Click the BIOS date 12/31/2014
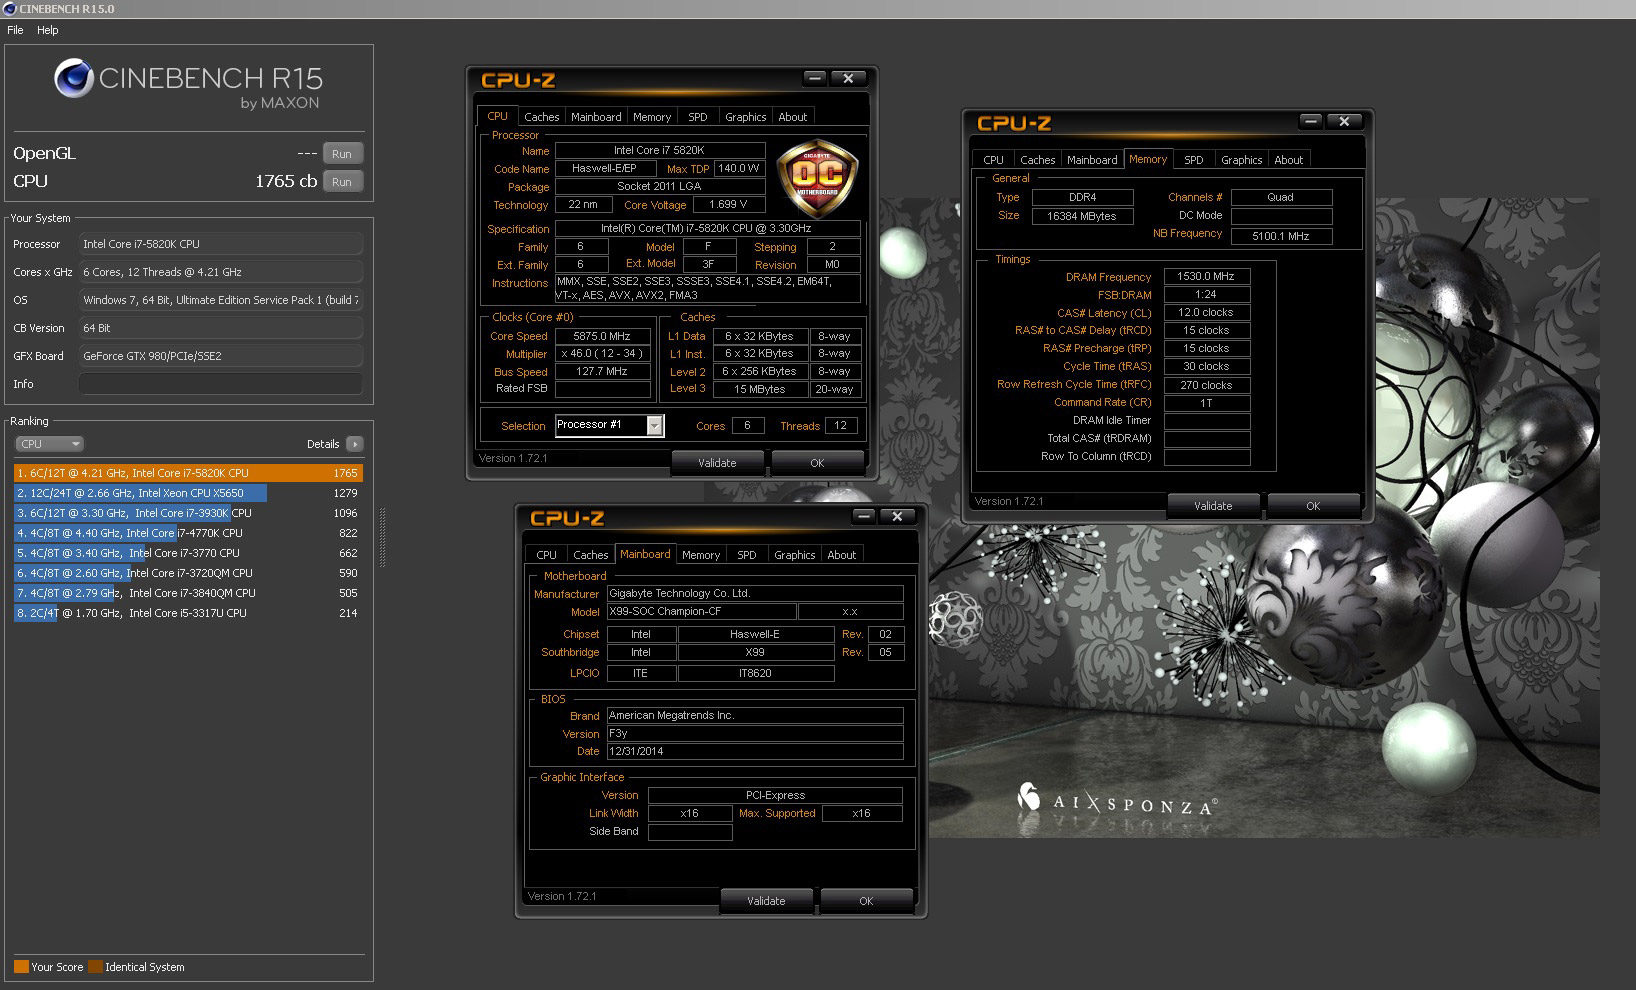The image size is (1636, 990). tap(755, 752)
